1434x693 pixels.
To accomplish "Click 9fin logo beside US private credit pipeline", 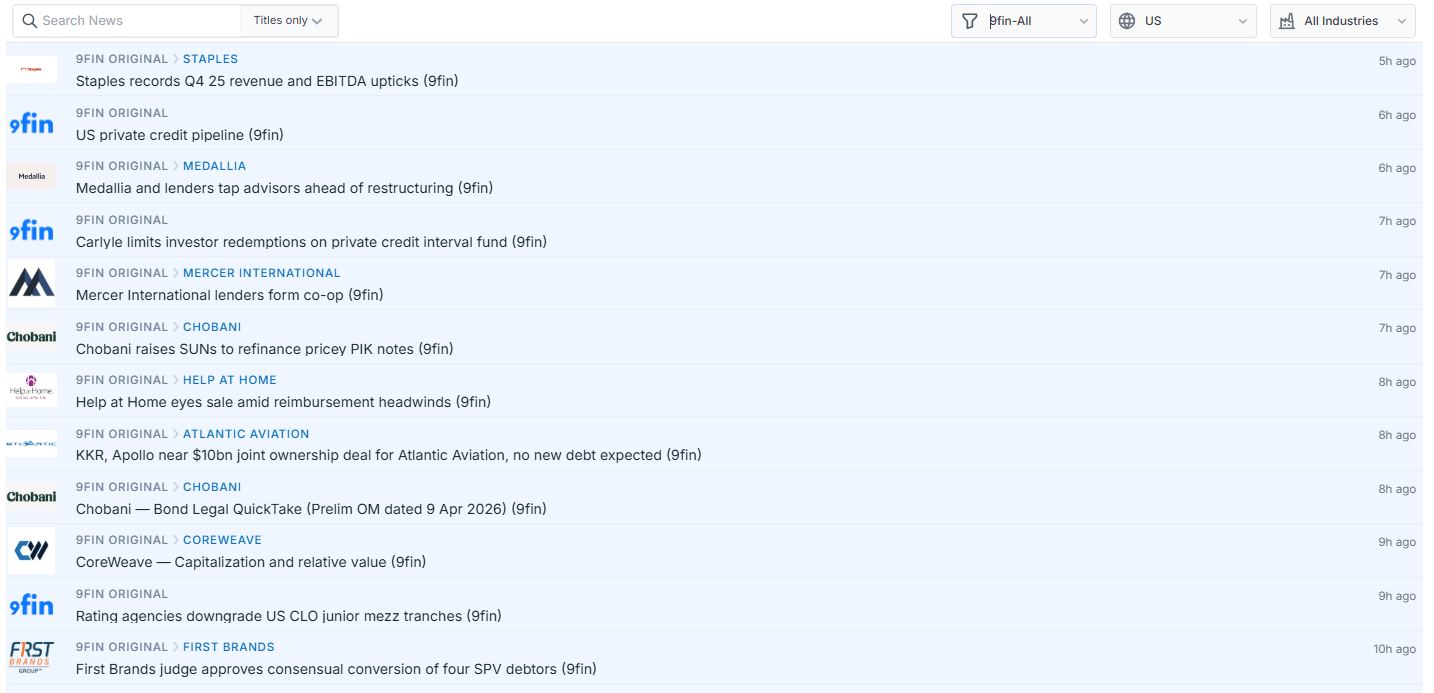I will 32,123.
